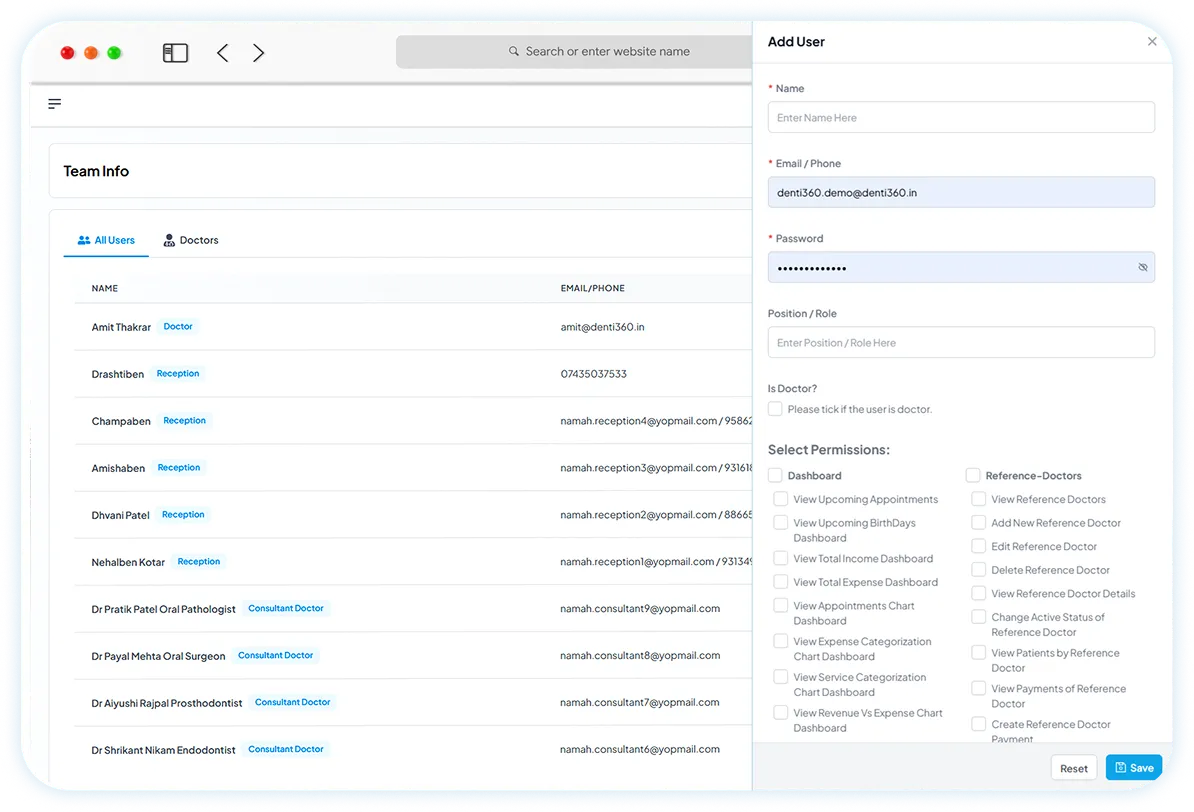This screenshot has width=1194, height=812.
Task: Select Dr Aiyushi Rajpal Prosthodontist
Action: (167, 703)
